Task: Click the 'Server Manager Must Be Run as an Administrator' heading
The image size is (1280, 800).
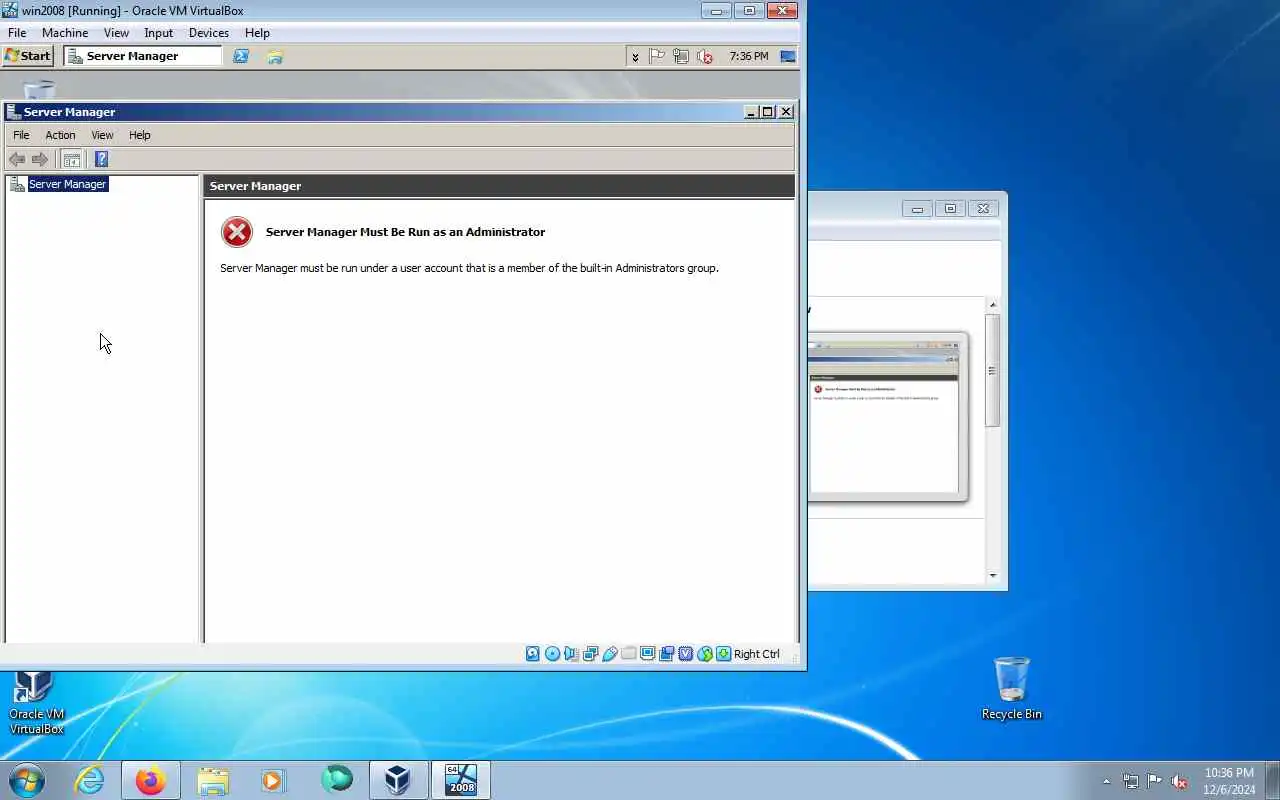Action: click(405, 232)
